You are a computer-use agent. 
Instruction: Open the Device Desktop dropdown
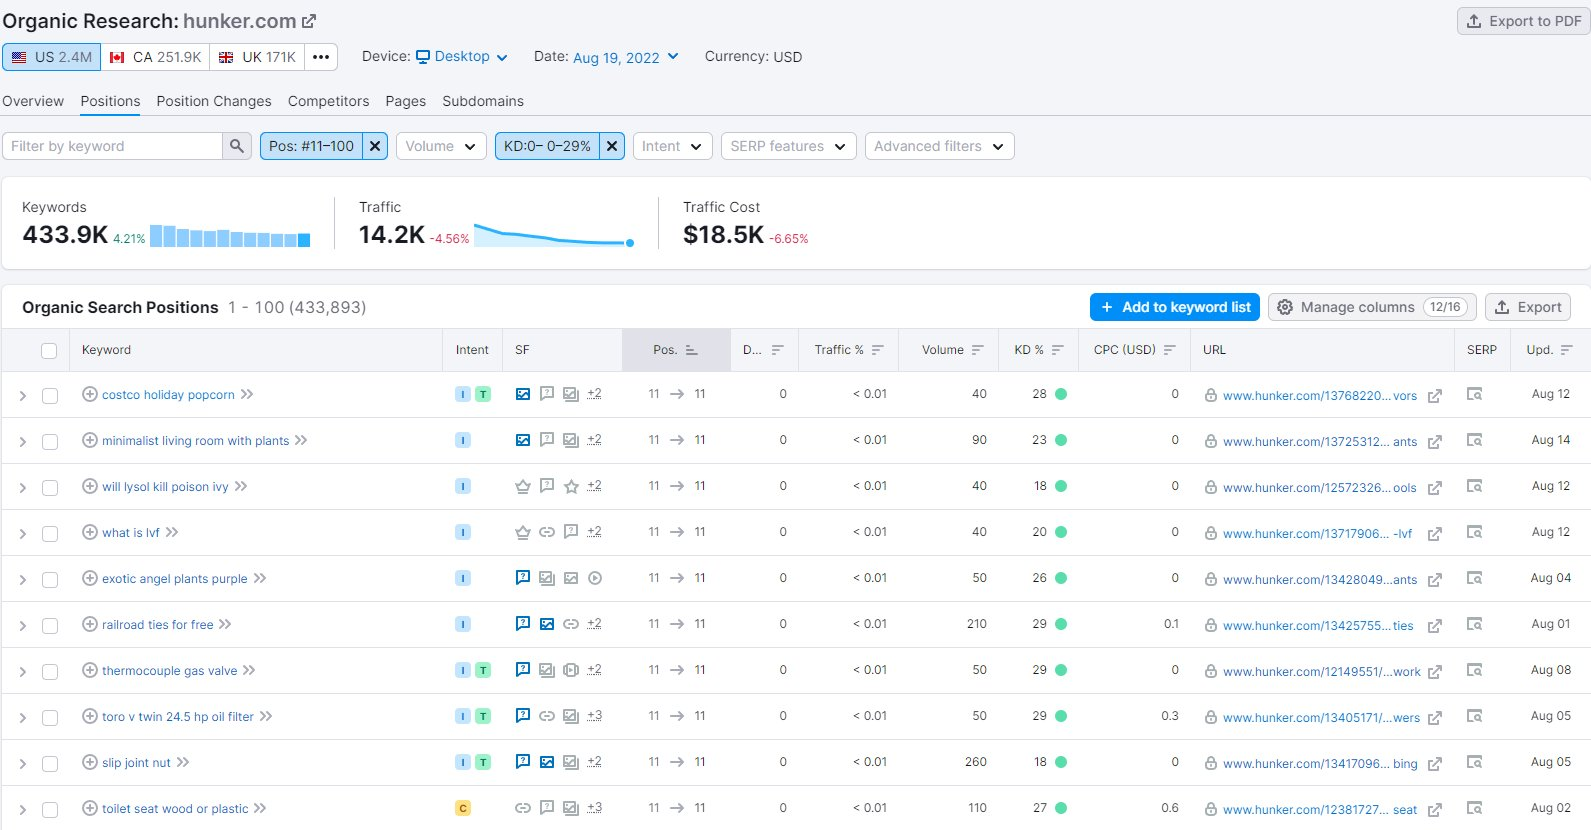tap(461, 57)
